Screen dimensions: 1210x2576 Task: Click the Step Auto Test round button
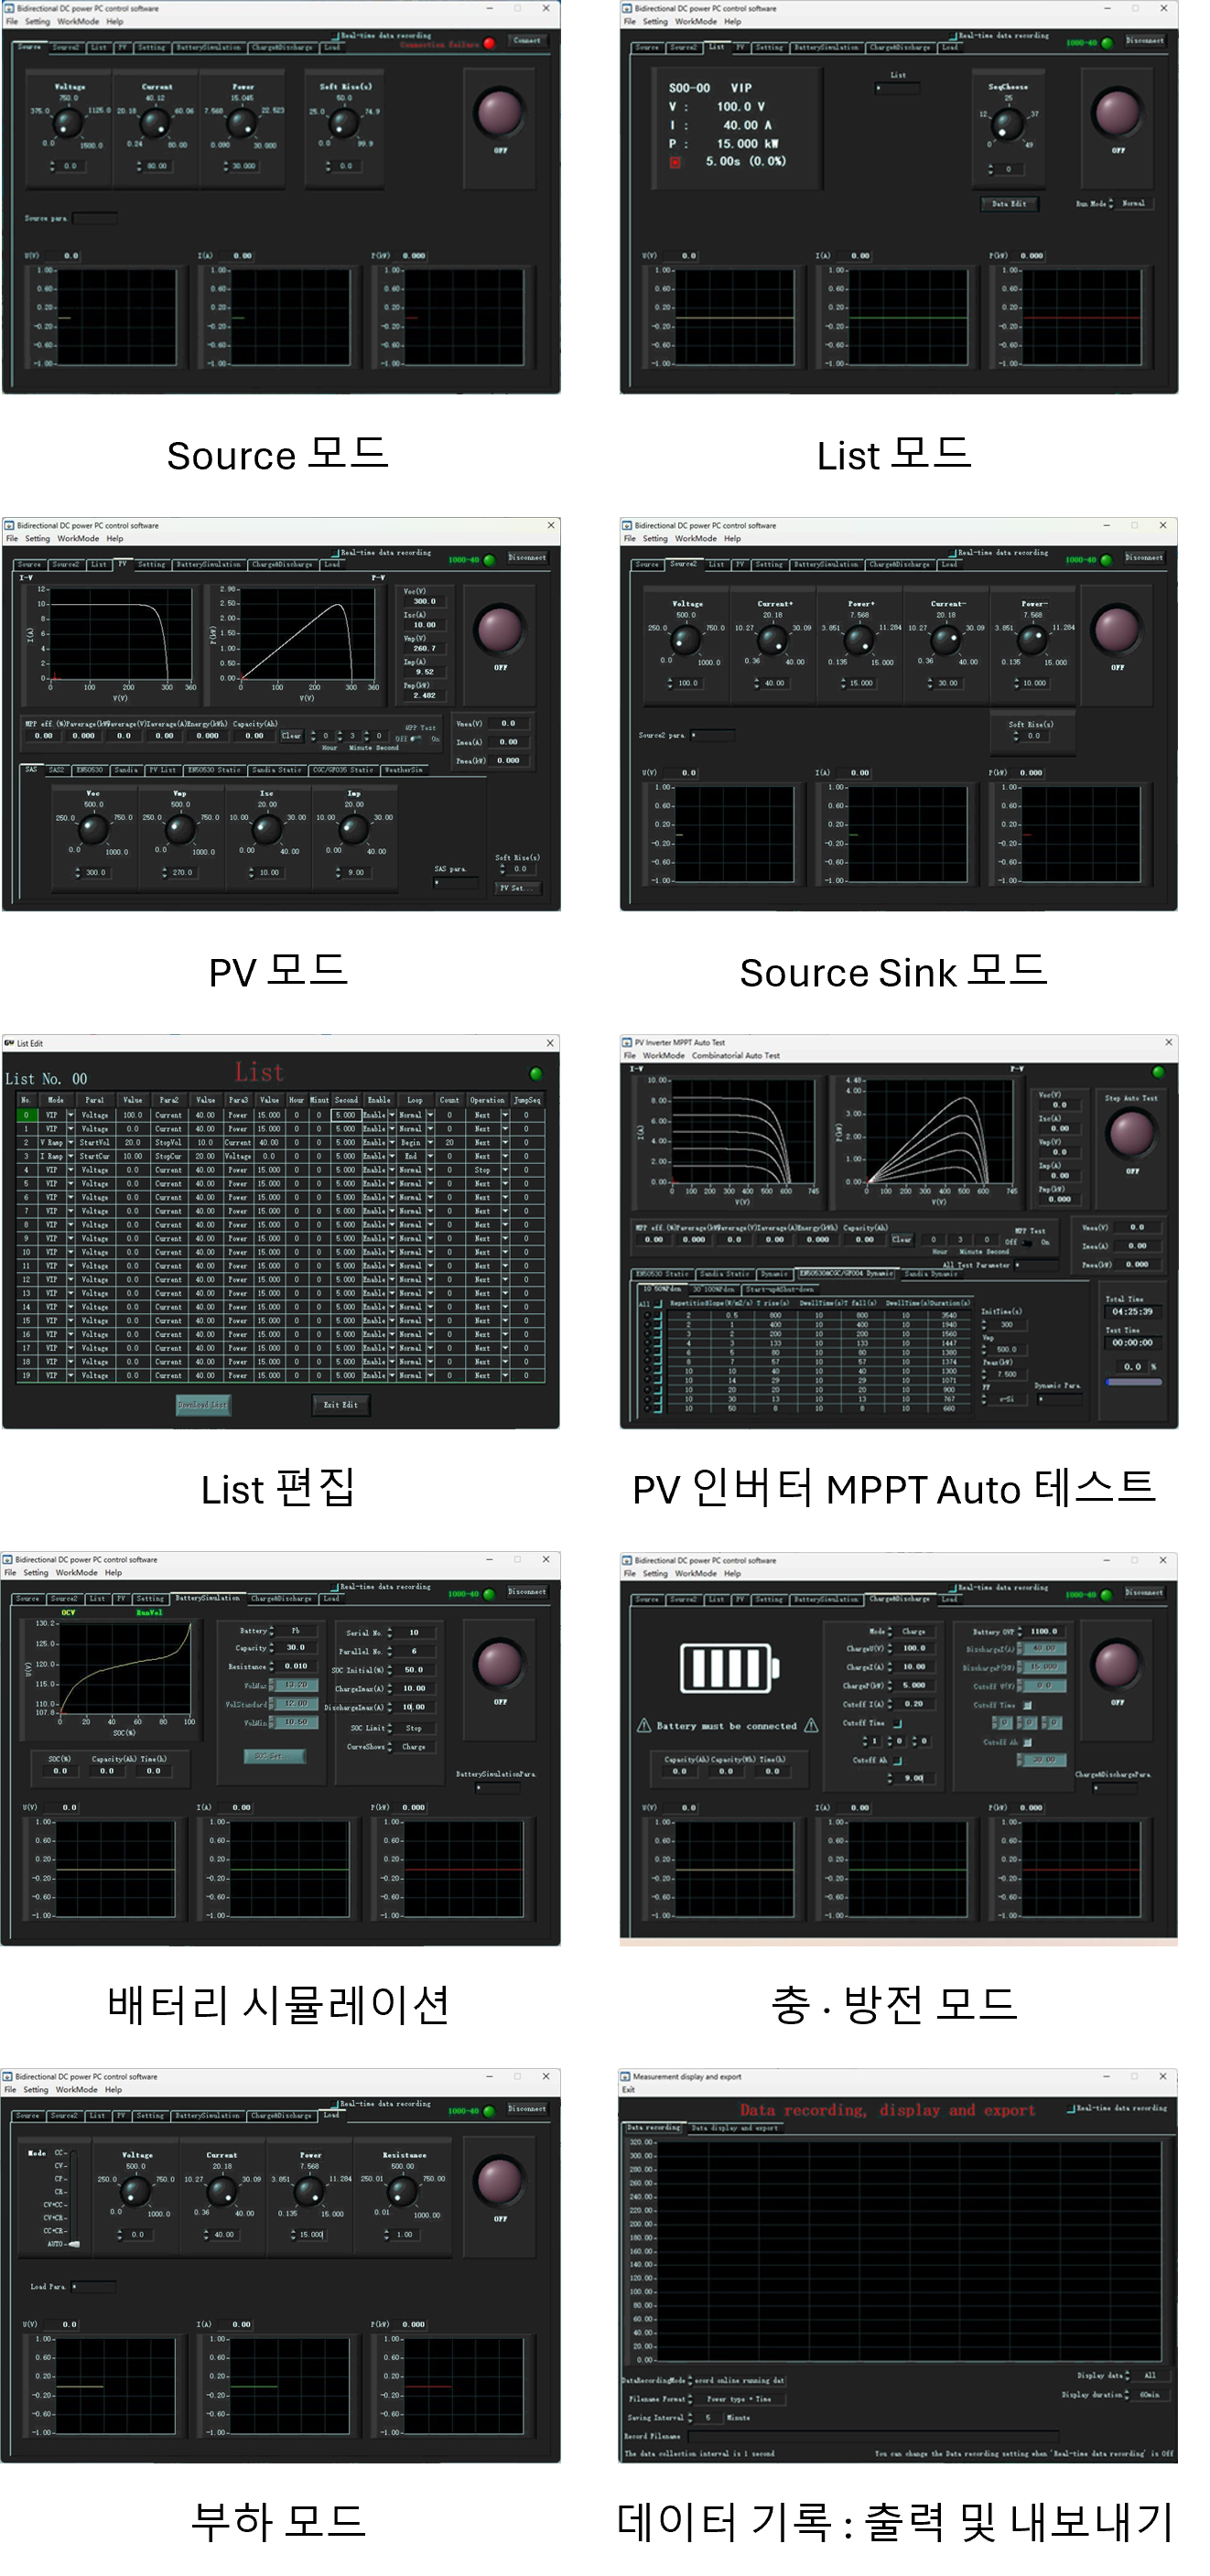point(1131,1132)
